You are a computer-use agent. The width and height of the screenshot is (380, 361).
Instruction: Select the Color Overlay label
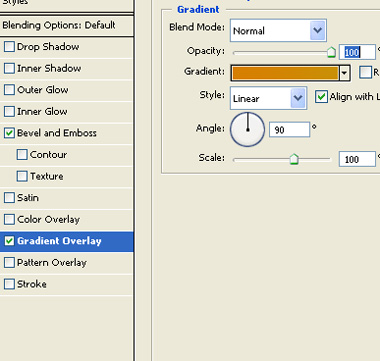pyautogui.click(x=48, y=219)
